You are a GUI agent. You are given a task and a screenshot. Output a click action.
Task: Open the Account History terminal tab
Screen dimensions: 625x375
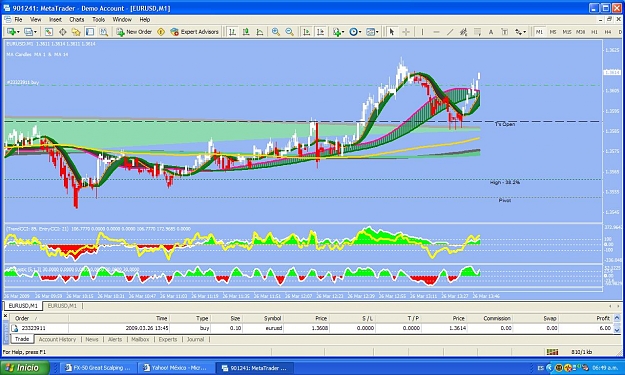coord(57,340)
